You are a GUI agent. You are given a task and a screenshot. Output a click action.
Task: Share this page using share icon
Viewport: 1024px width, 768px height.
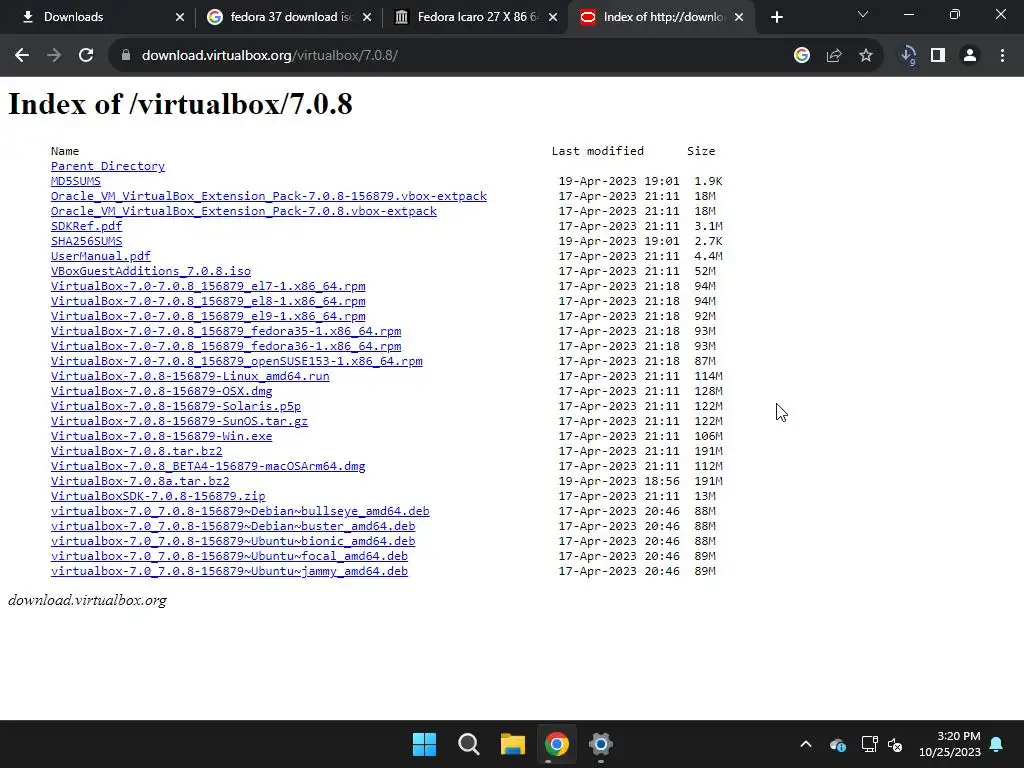(834, 56)
